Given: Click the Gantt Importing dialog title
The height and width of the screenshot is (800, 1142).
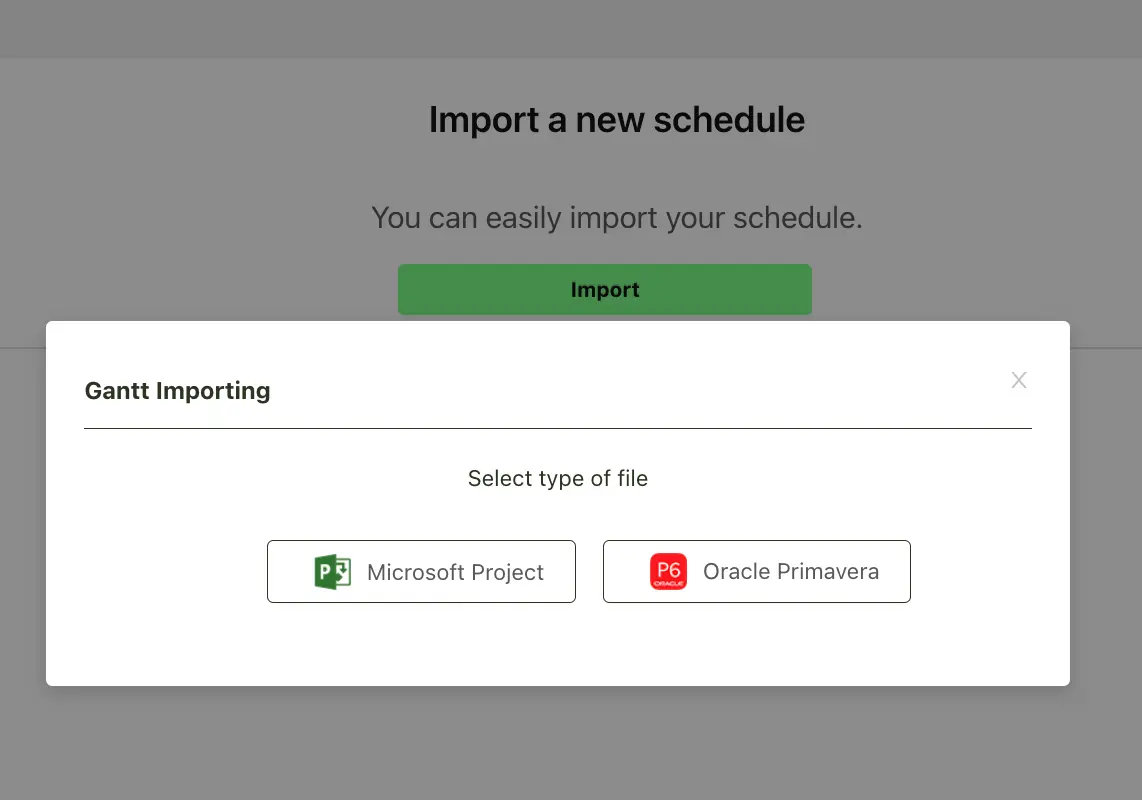Looking at the screenshot, I should click(x=178, y=391).
